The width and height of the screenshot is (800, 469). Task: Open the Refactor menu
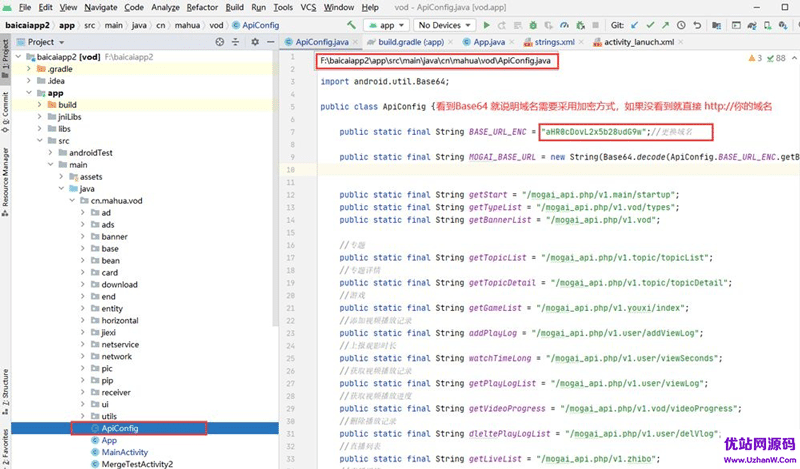point(202,7)
